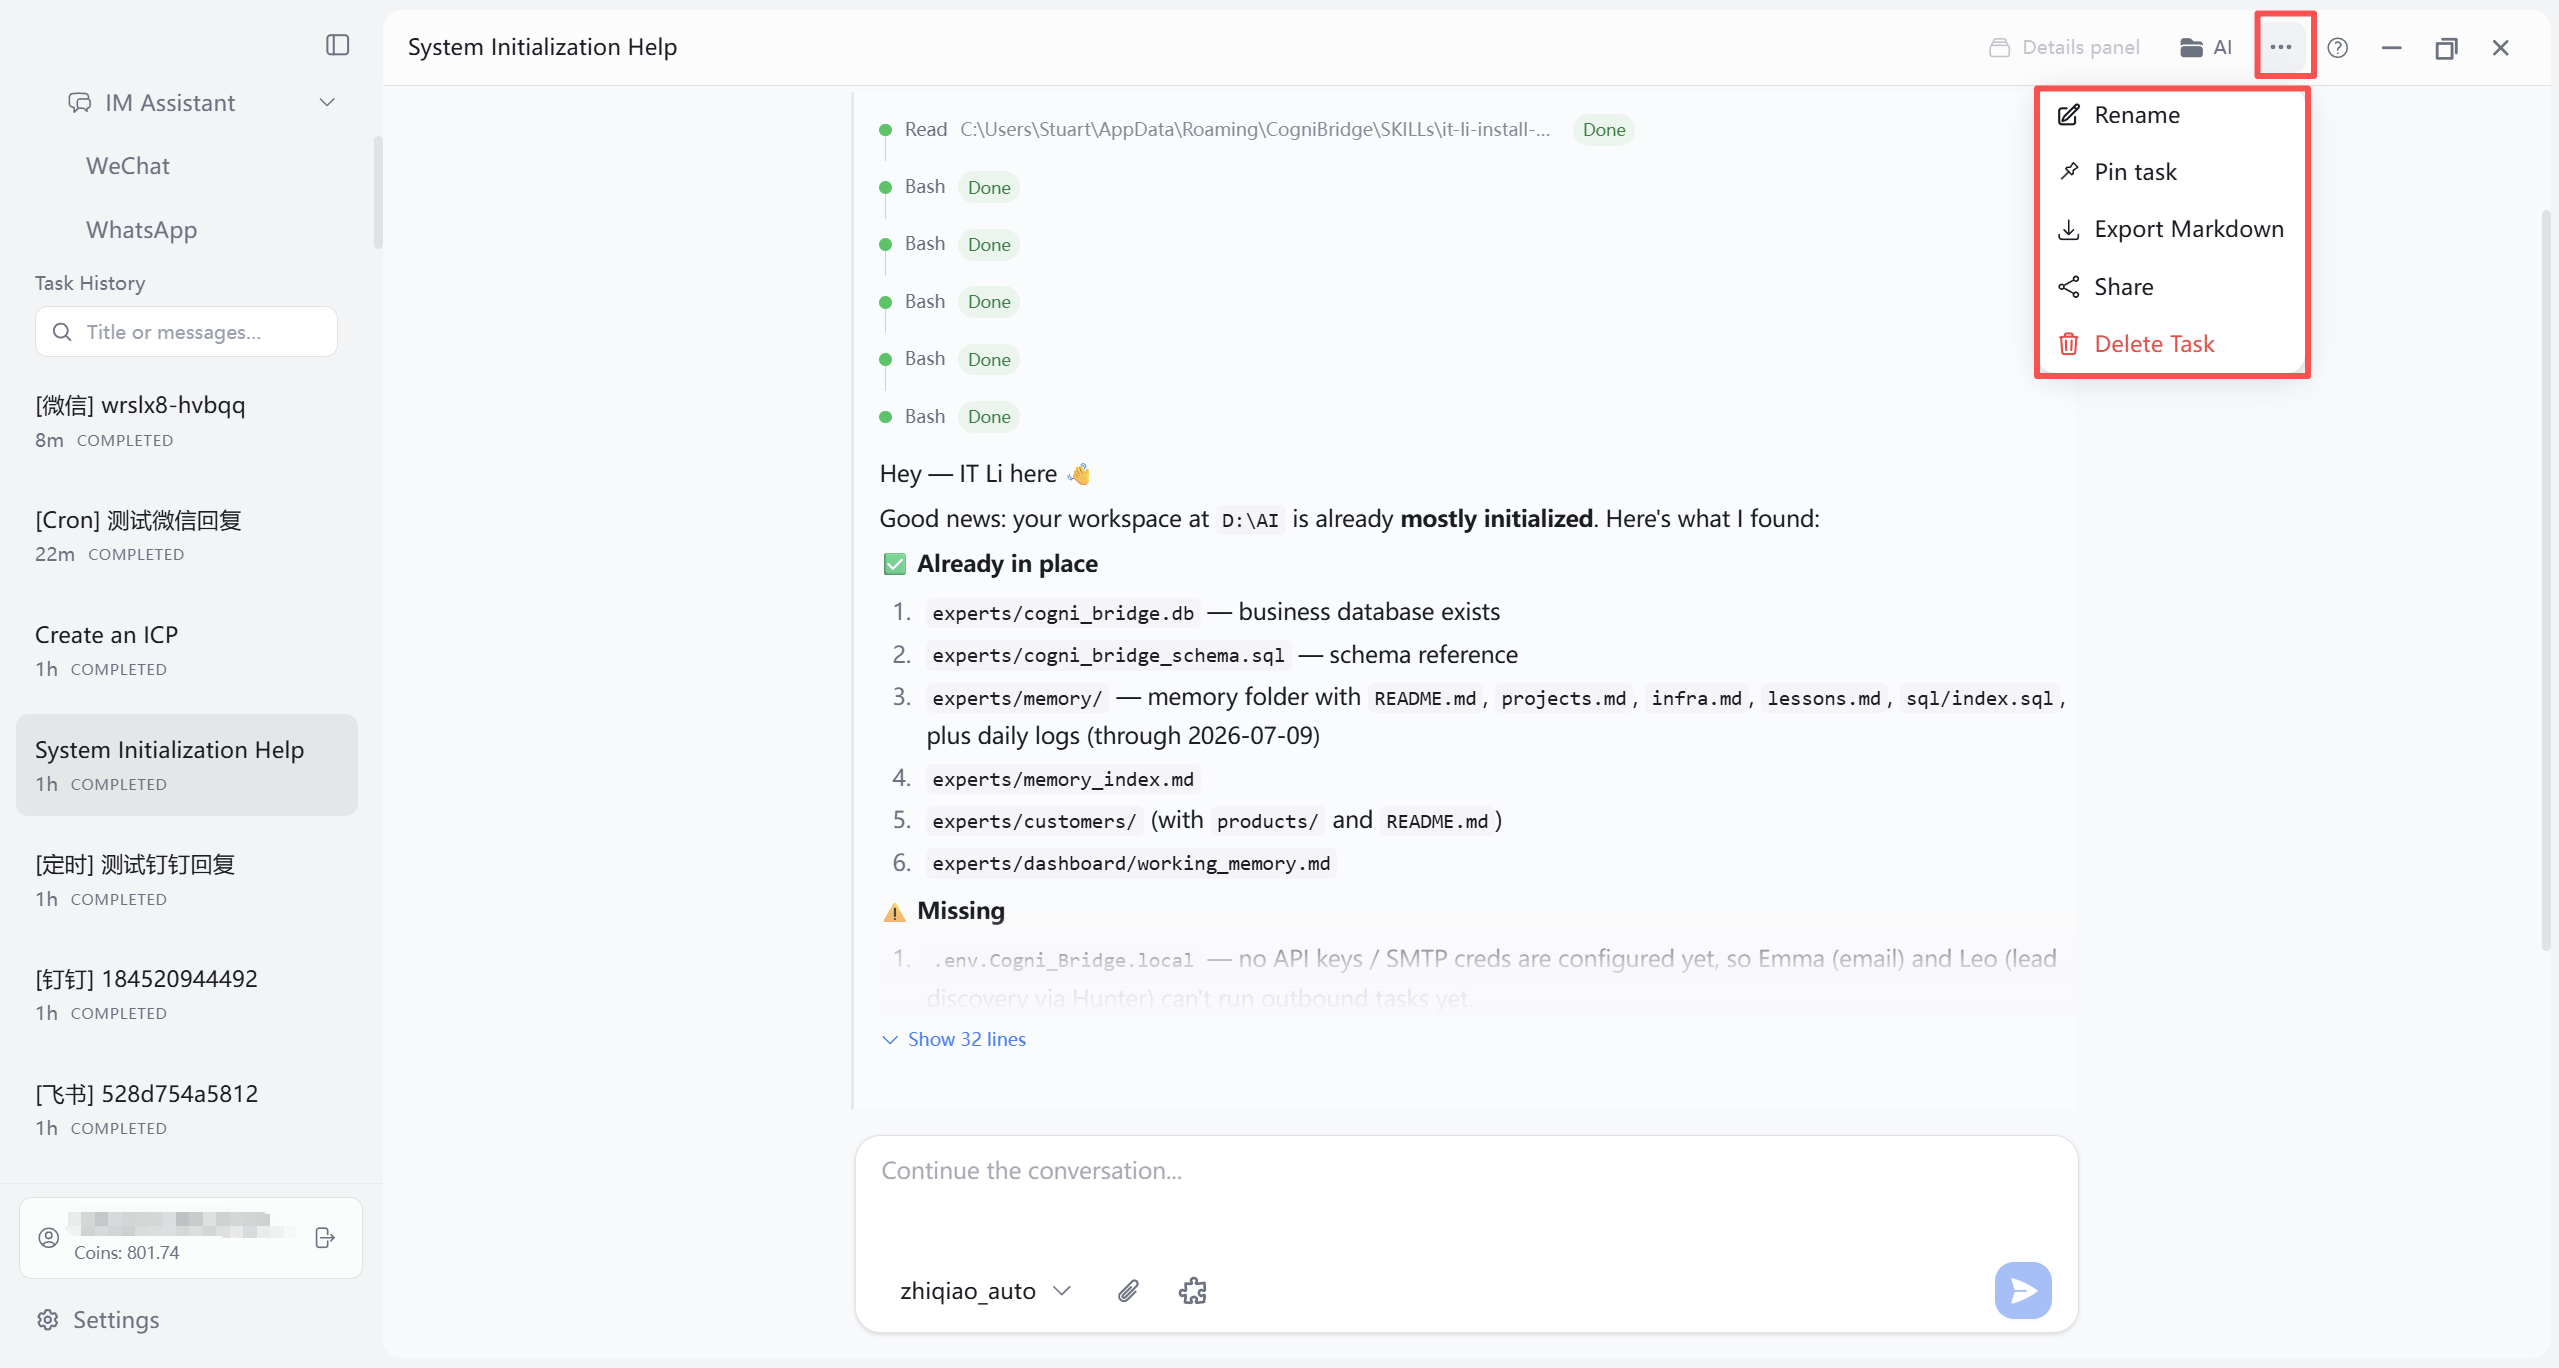Open the three-dots more options menu
The width and height of the screenshot is (2559, 1368).
[2281, 47]
